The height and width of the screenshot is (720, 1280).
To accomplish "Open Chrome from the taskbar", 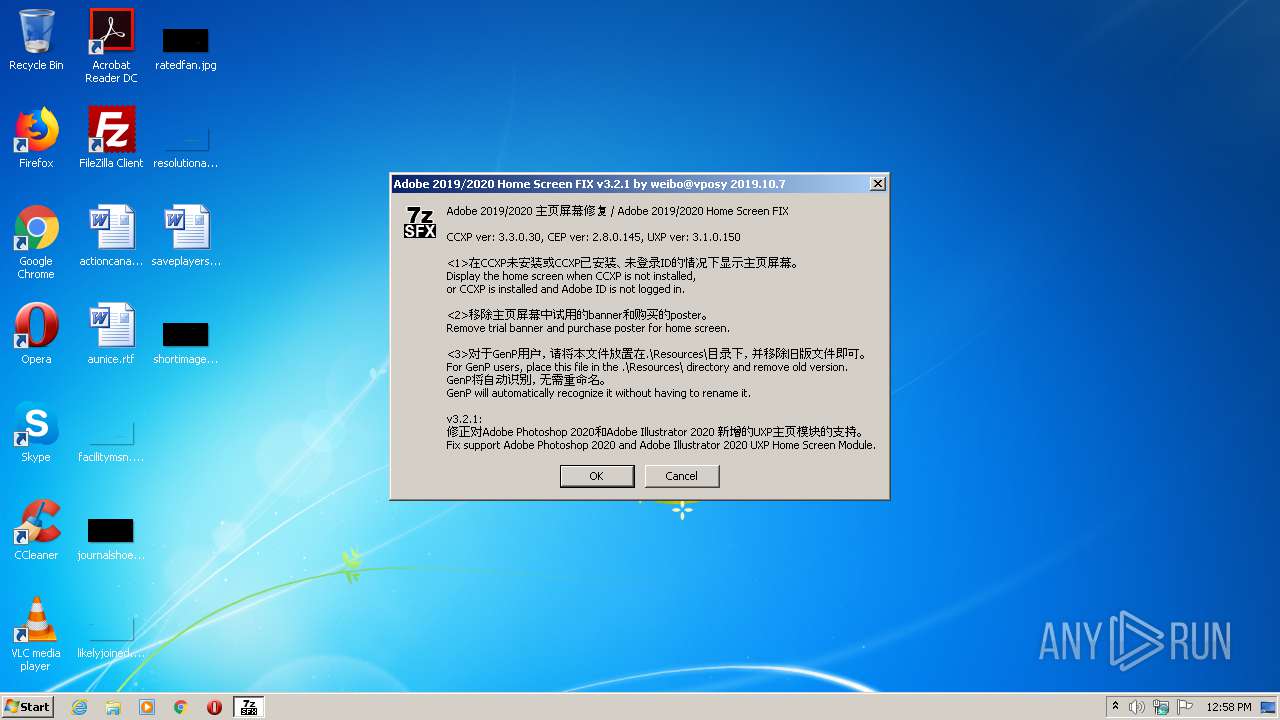I will pos(181,707).
